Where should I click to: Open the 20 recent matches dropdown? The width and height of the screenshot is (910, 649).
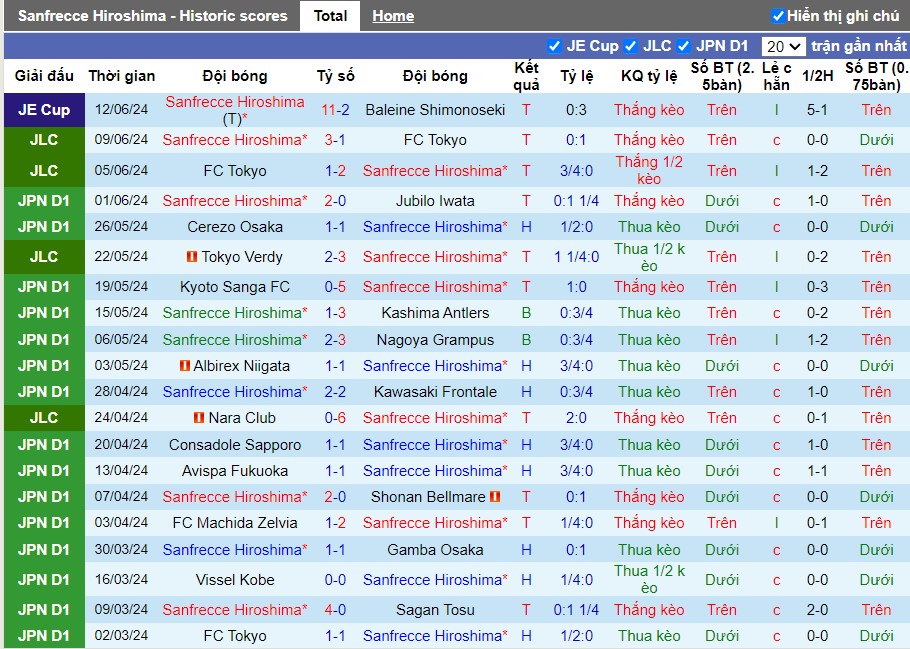pyautogui.click(x=783, y=46)
